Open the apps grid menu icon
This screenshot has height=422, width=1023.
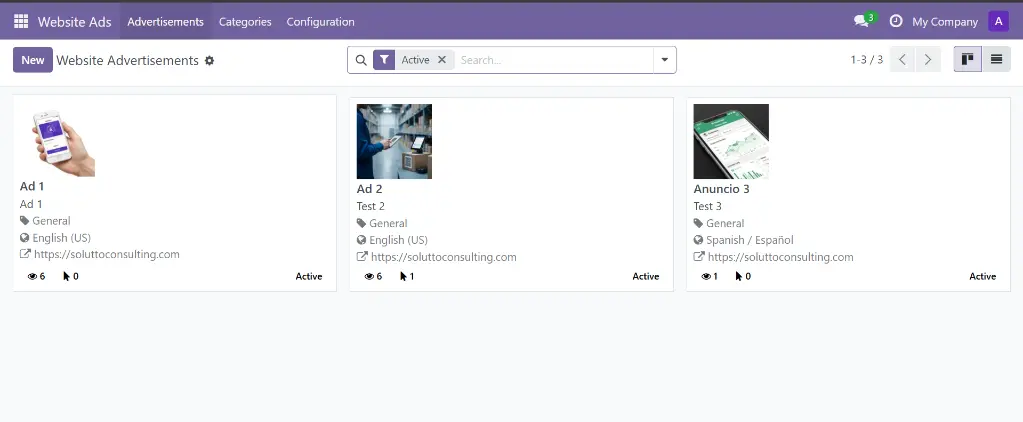coord(21,21)
